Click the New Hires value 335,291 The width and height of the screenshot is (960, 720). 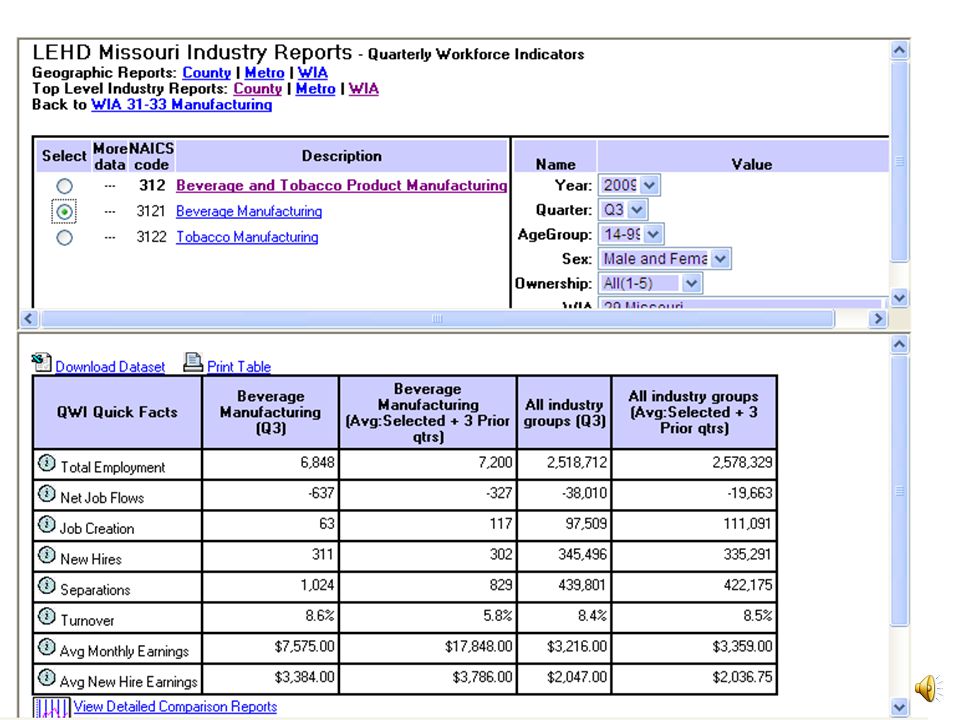tap(748, 555)
